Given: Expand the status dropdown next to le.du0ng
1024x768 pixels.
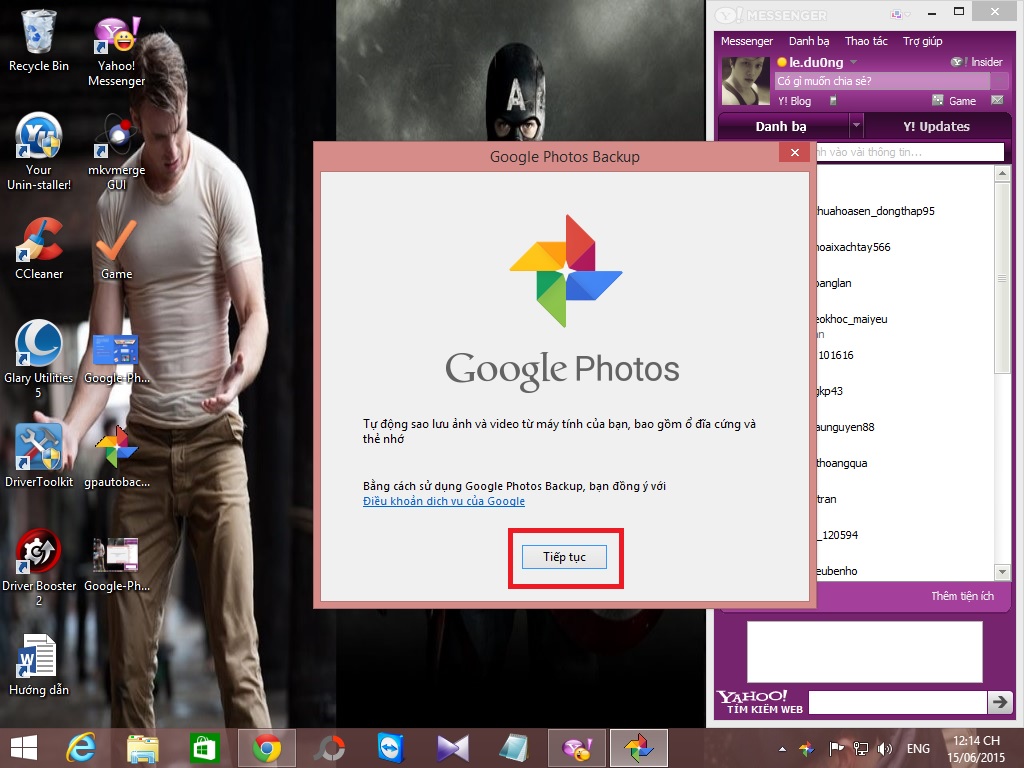Looking at the screenshot, I should (853, 62).
